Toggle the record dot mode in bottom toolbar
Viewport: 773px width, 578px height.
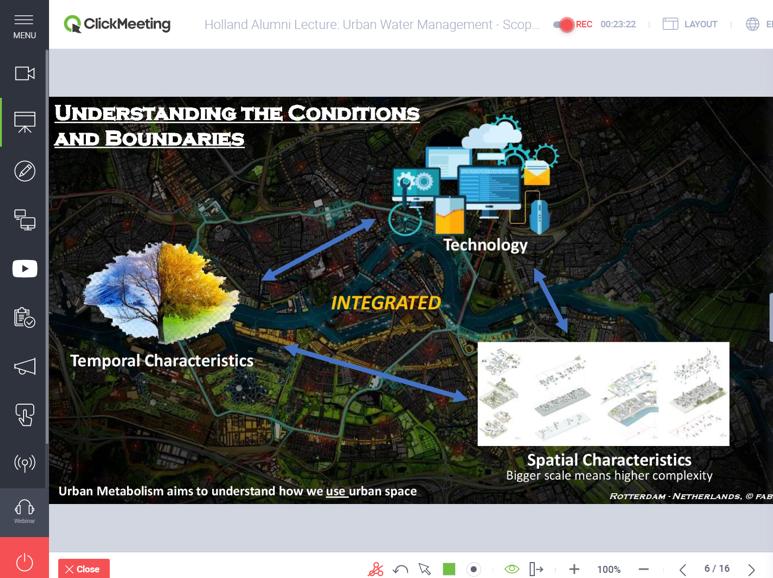tap(474, 569)
